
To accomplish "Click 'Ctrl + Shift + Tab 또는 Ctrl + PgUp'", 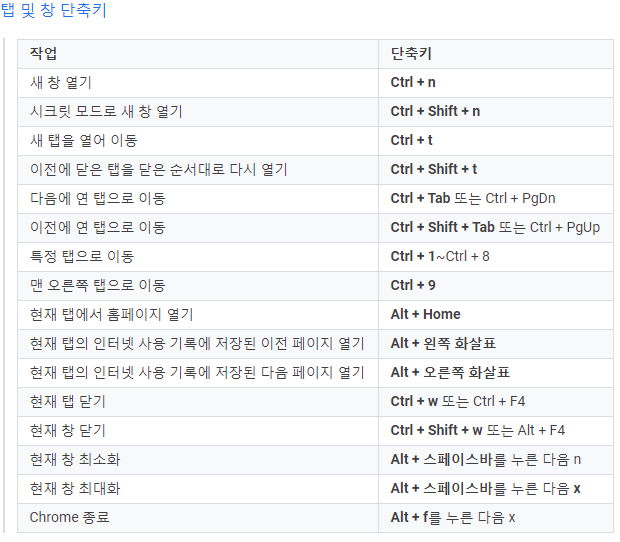I will (495, 227).
